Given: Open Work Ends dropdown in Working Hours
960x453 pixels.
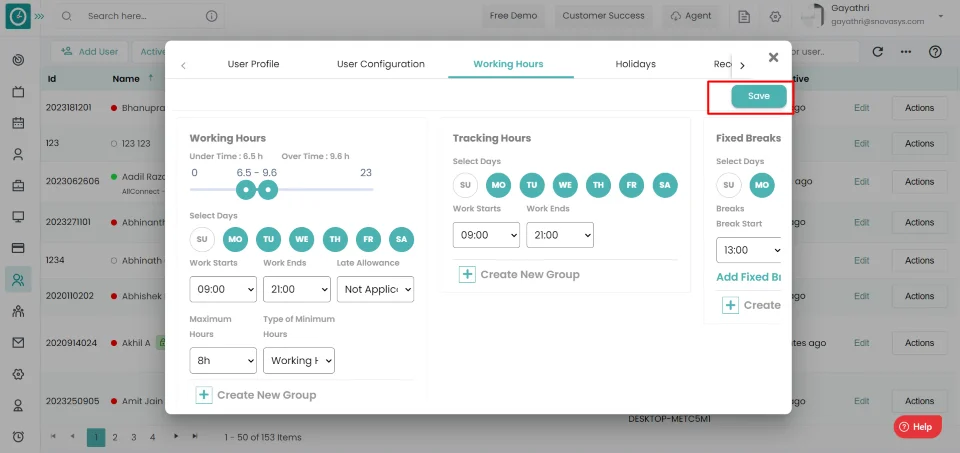Looking at the screenshot, I should click(x=297, y=289).
